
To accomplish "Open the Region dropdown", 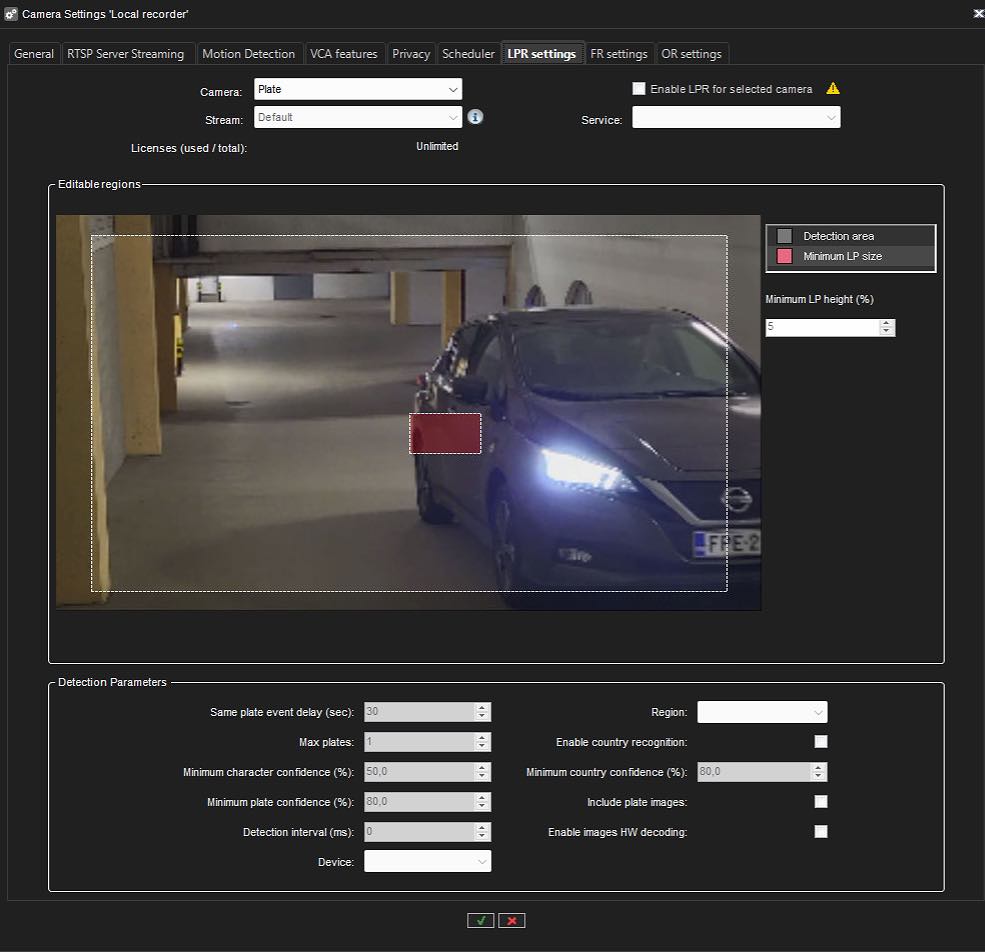I will (762, 712).
